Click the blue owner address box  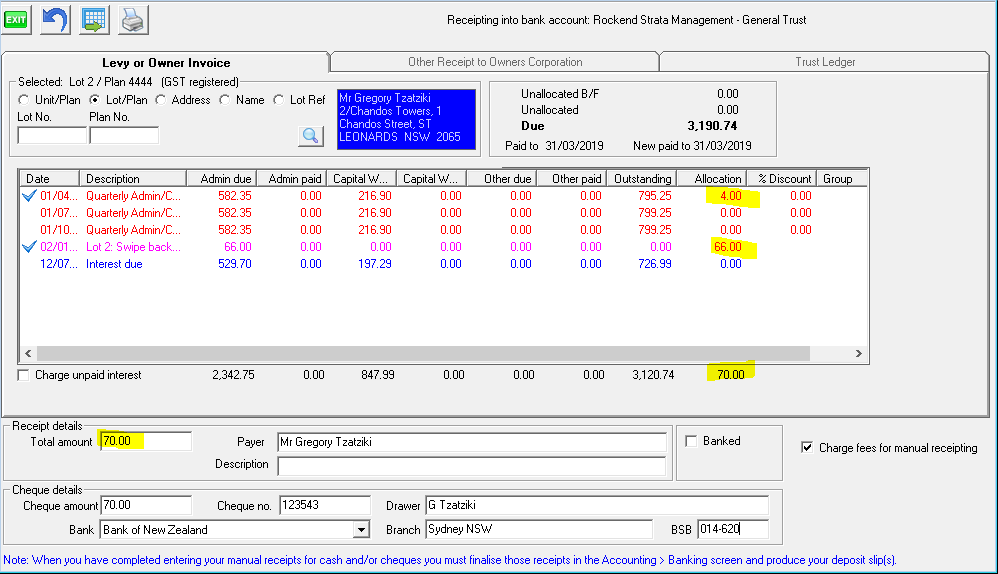406,119
